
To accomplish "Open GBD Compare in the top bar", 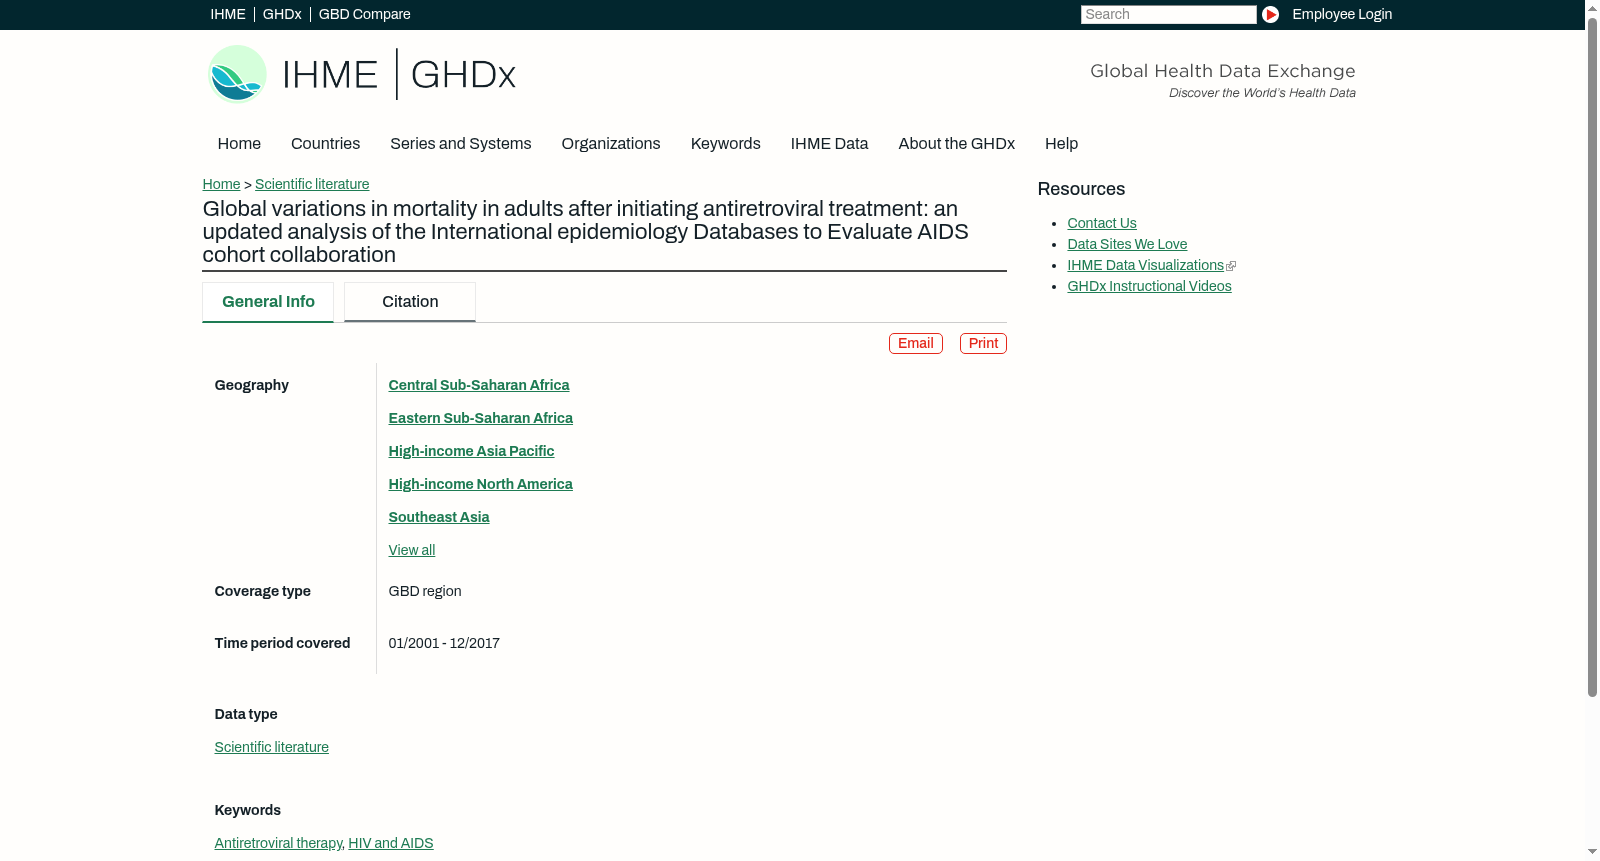I will click(x=365, y=14).
